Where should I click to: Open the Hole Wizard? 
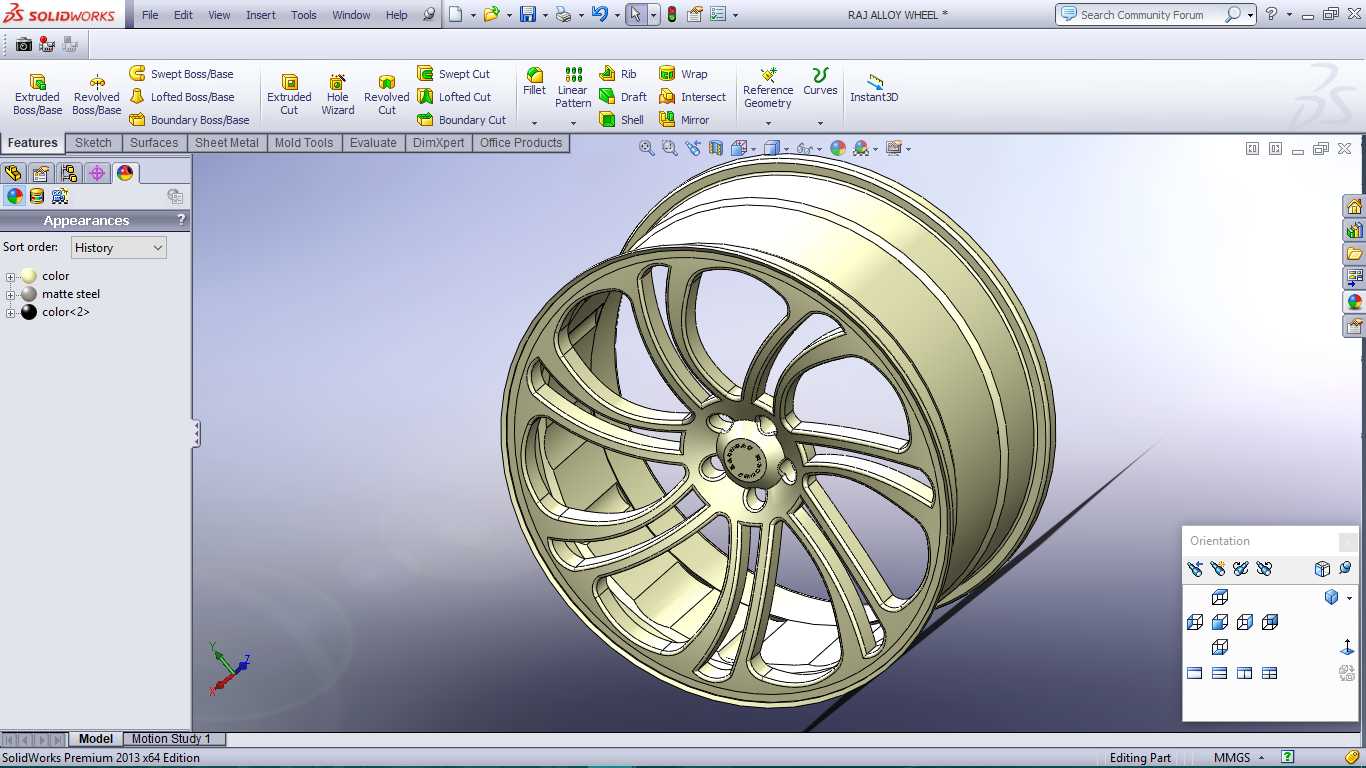pyautogui.click(x=338, y=94)
